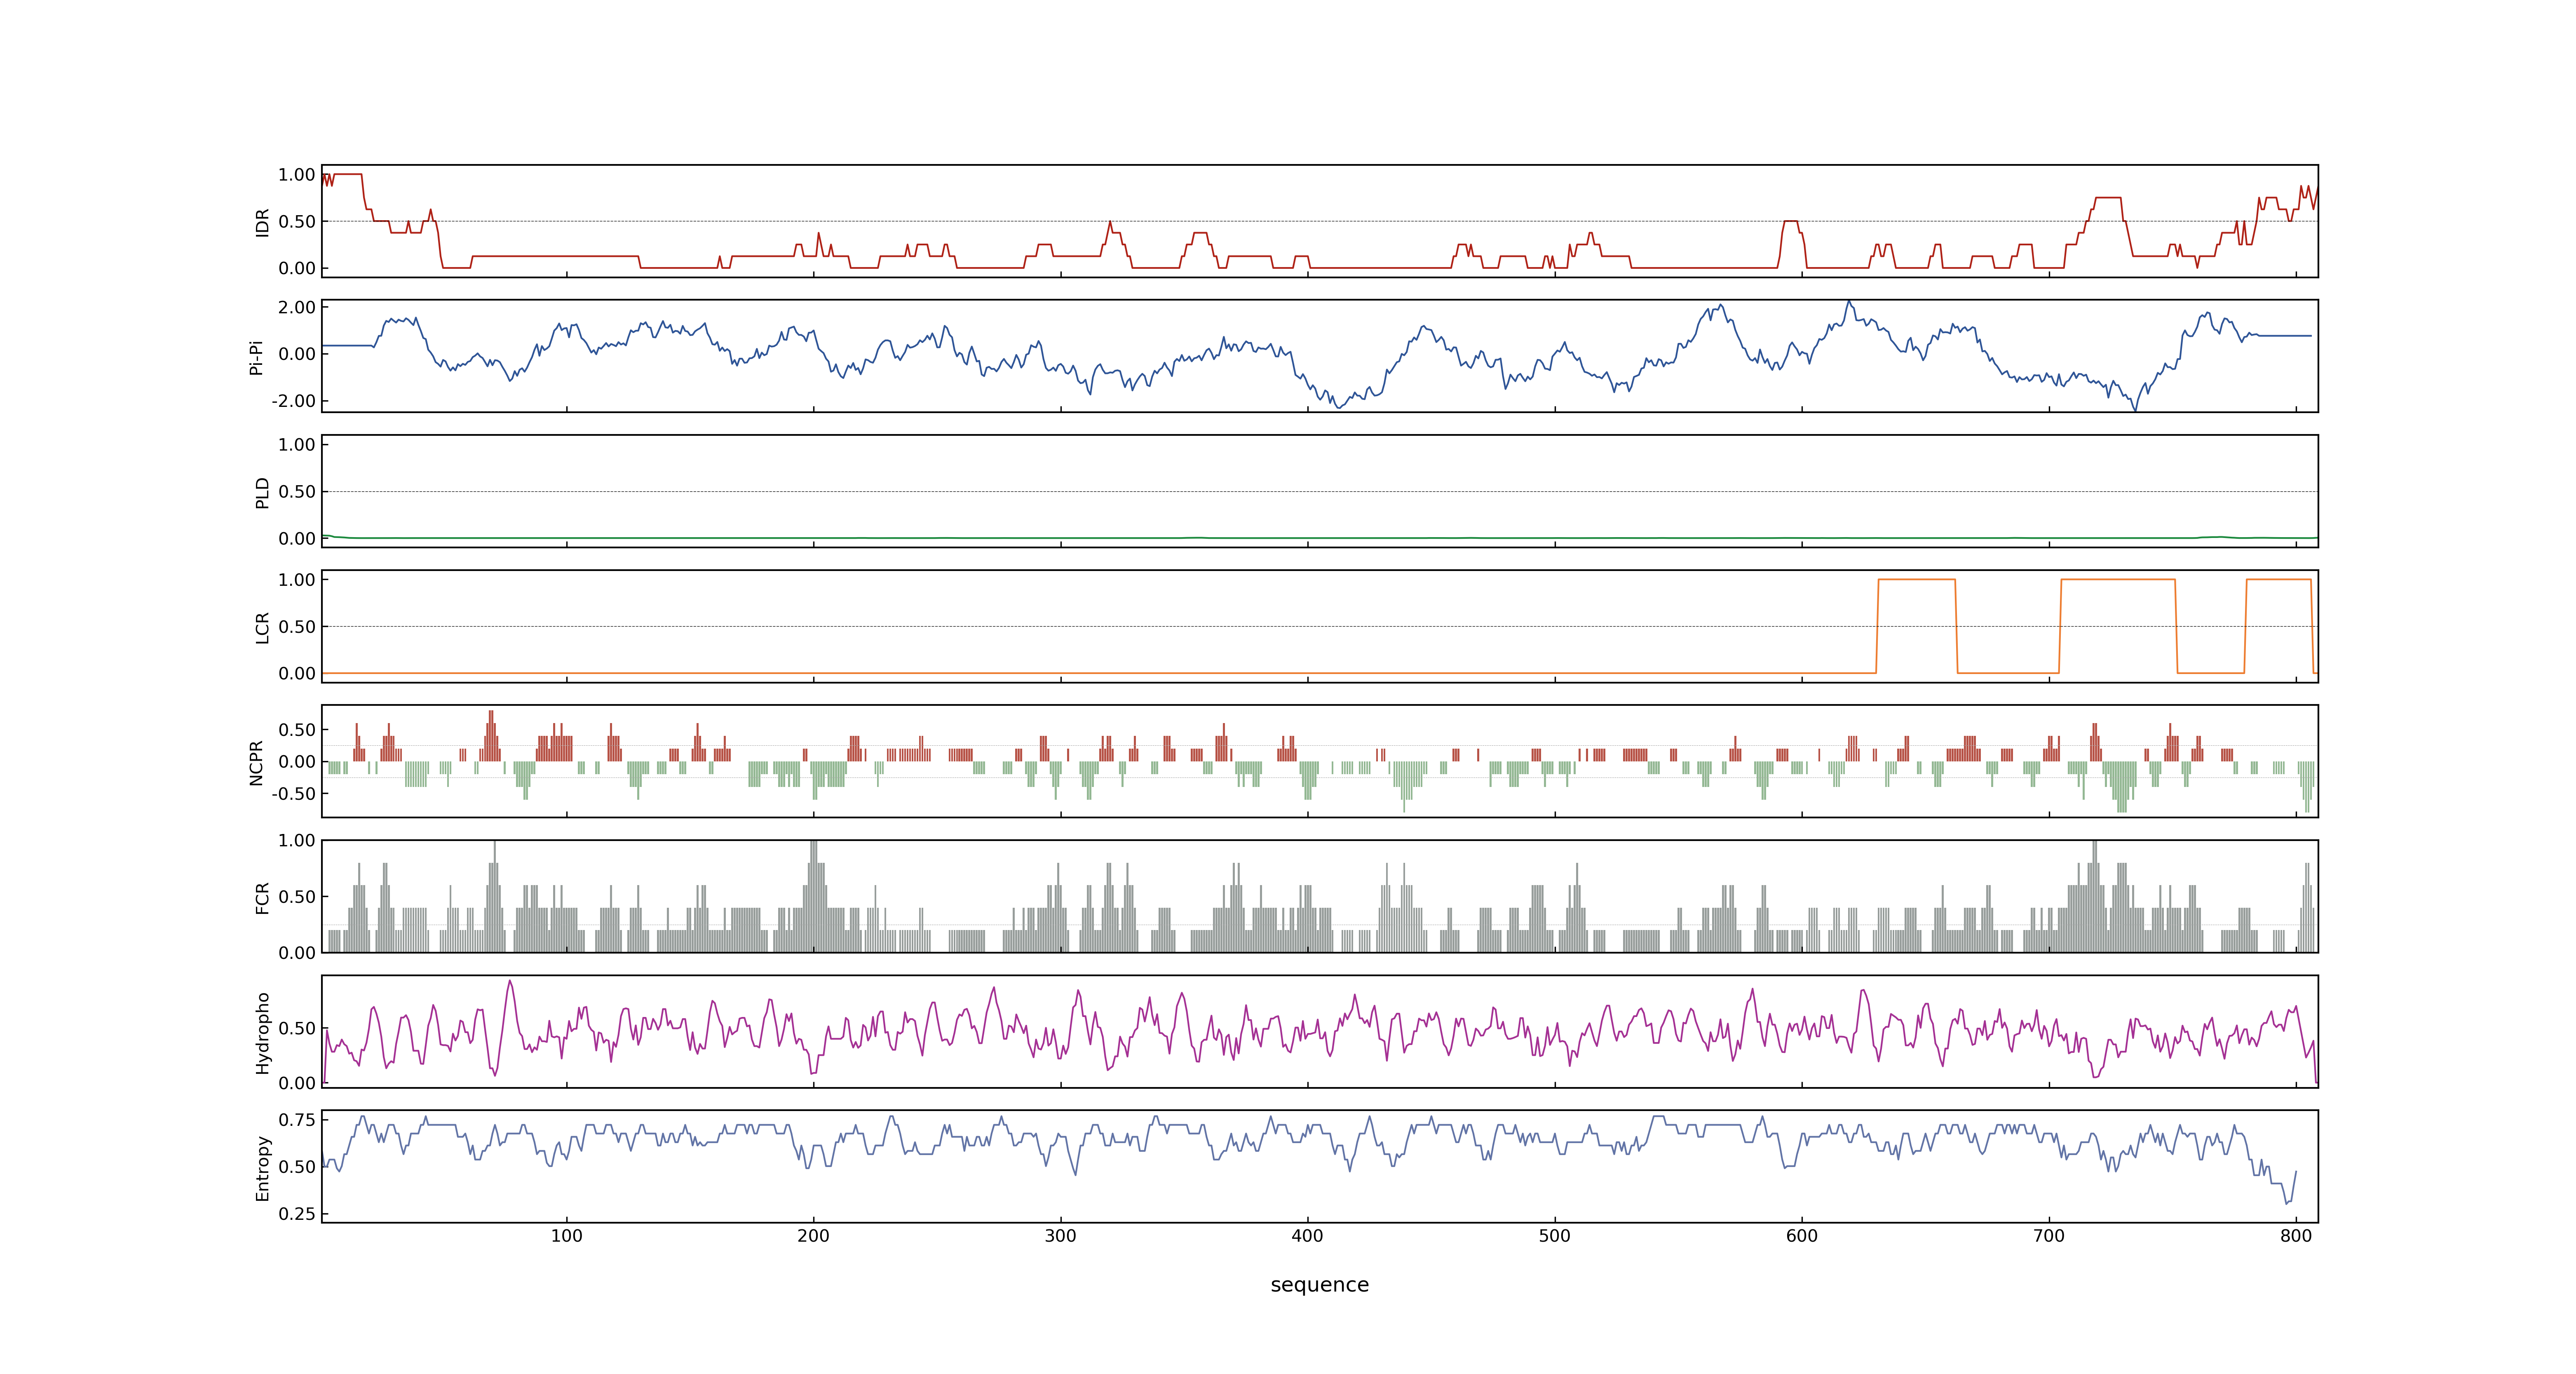Click the -2.00 tick on Pi-Pi panel

pyautogui.click(x=293, y=401)
